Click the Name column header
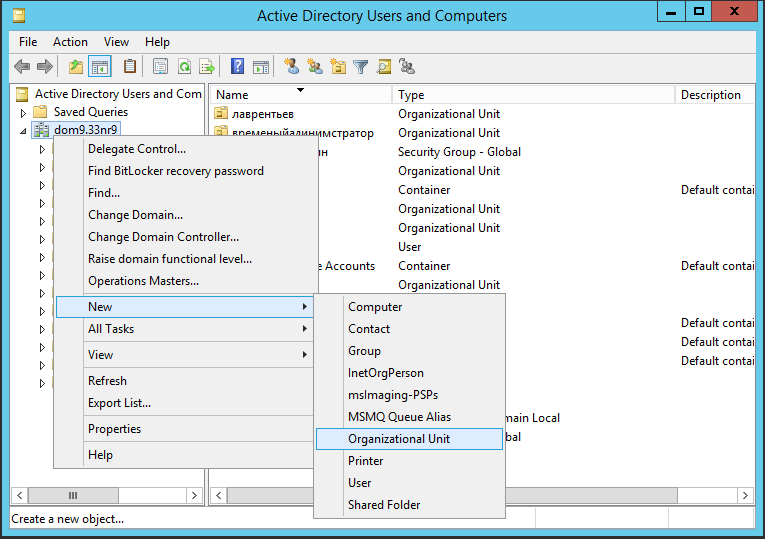Viewport: 765px width, 539px height. [x=301, y=95]
